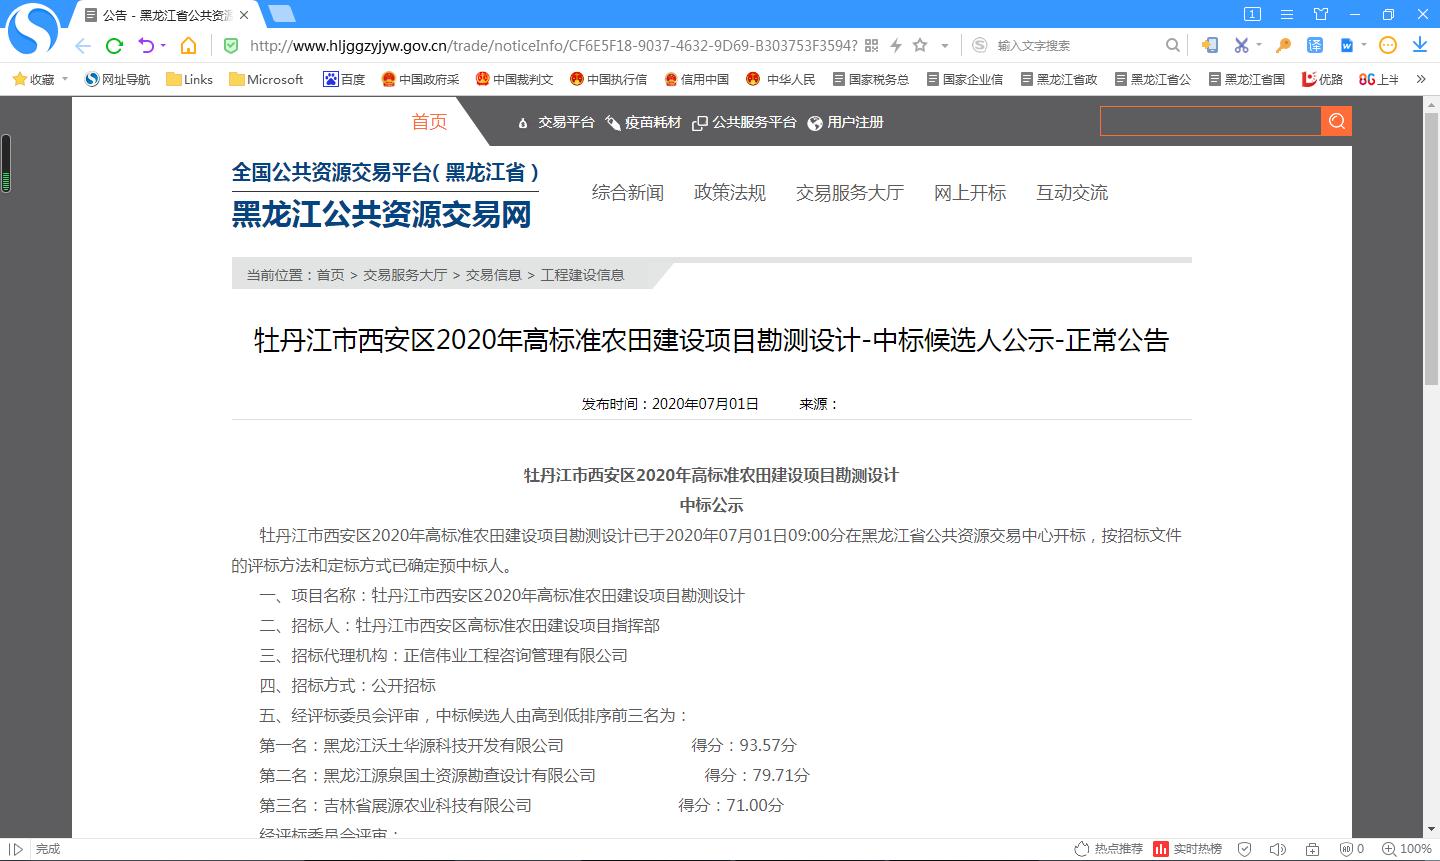Toggle the left sidebar panel button
The image size is (1440, 861).
(15, 849)
